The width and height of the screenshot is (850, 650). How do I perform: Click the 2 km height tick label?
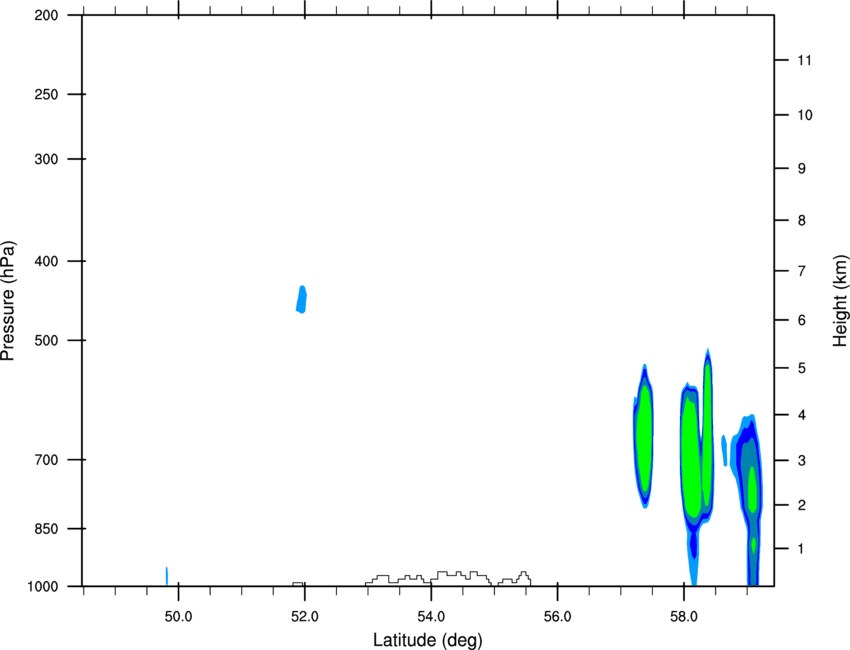click(x=802, y=505)
